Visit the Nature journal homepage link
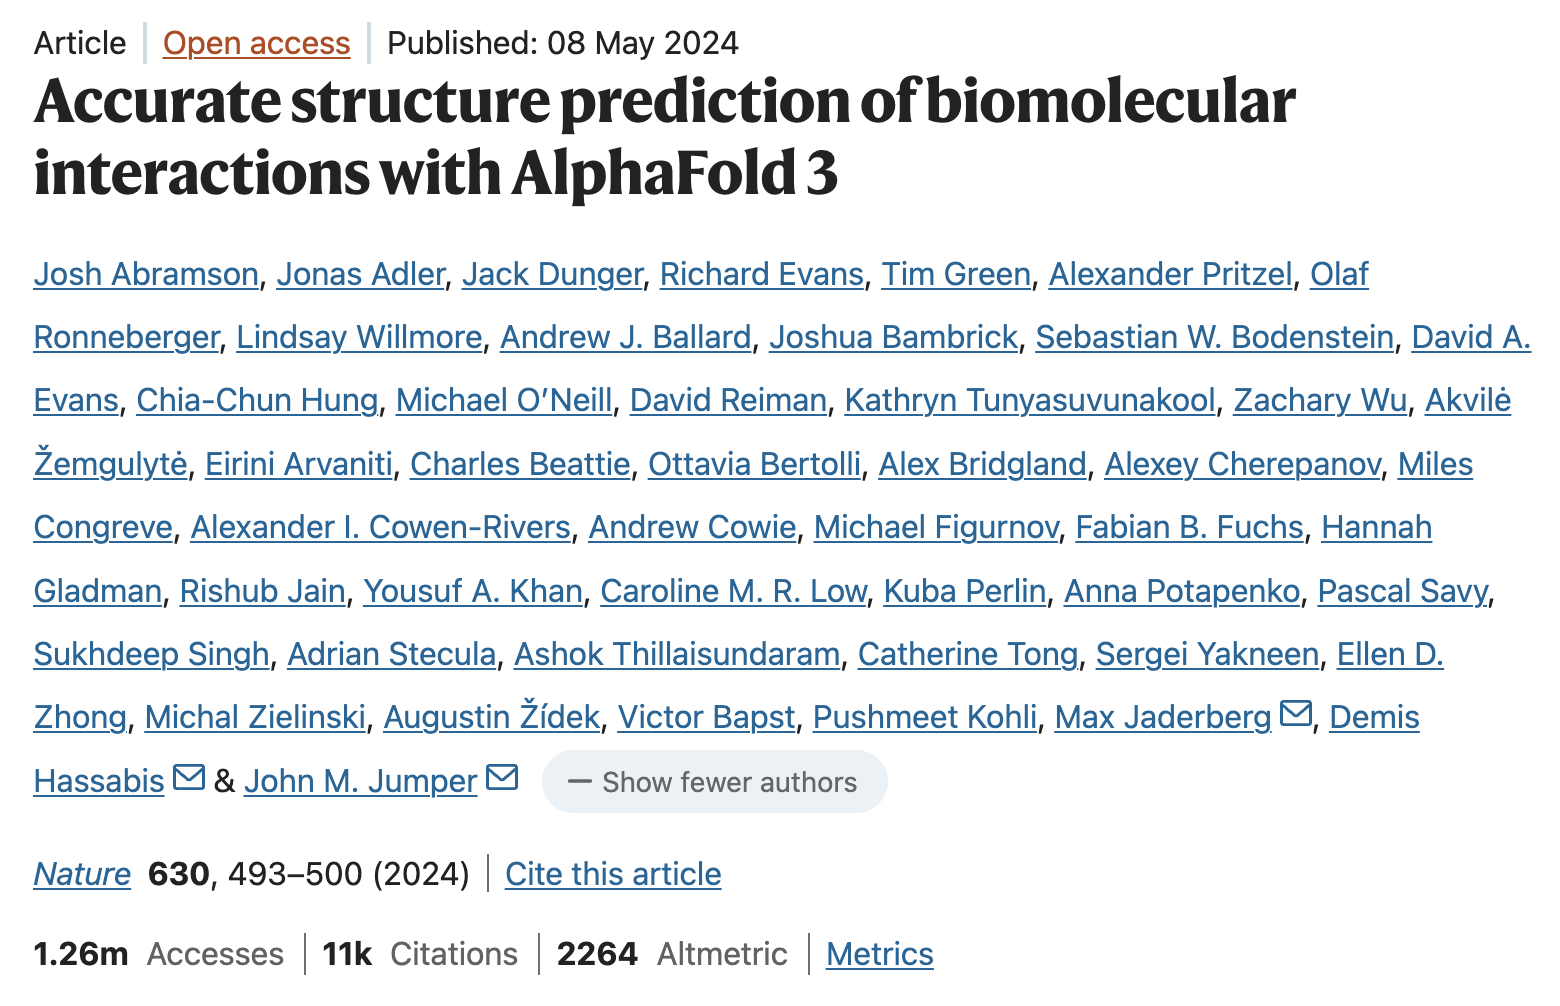Viewport: 1560px width, 1006px height. point(81,873)
